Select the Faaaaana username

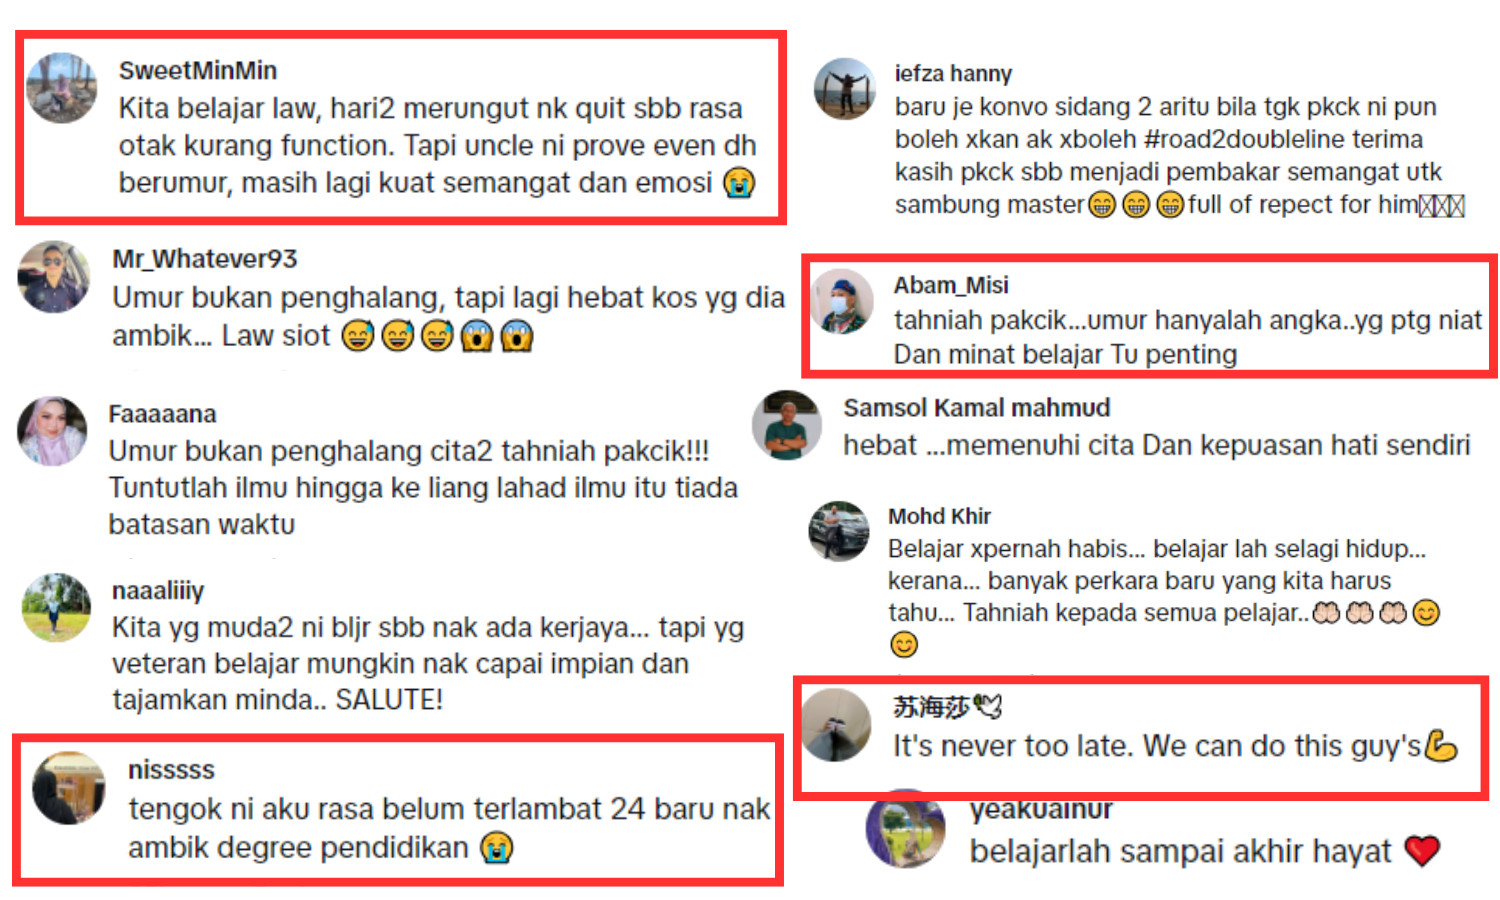pyautogui.click(x=162, y=414)
